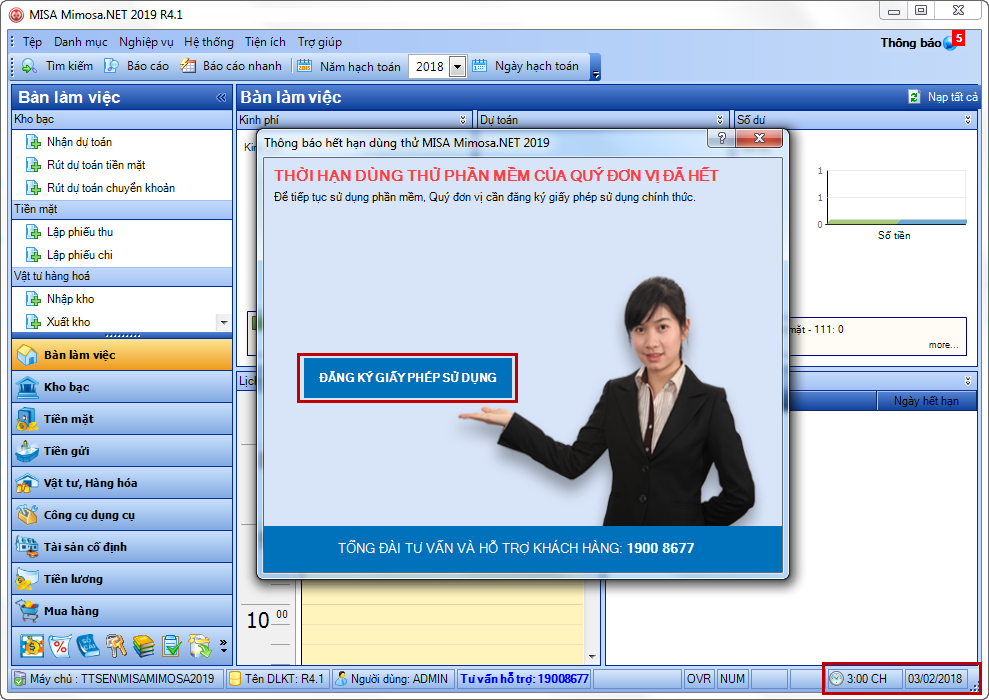Click the Năm hạch toán calendar icon

(x=305, y=66)
